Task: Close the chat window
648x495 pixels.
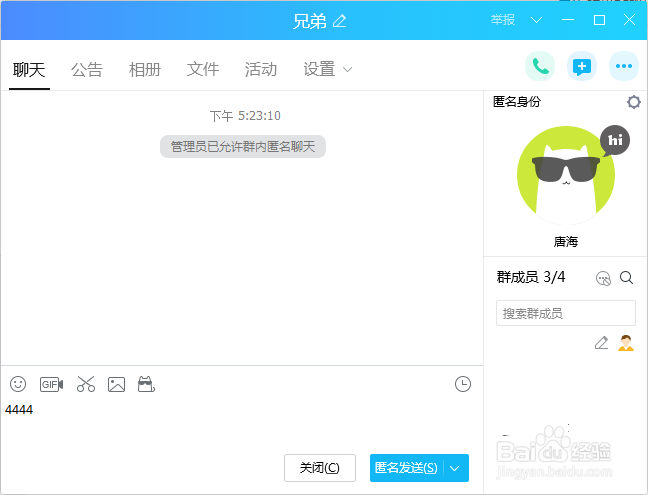Action: [x=629, y=20]
